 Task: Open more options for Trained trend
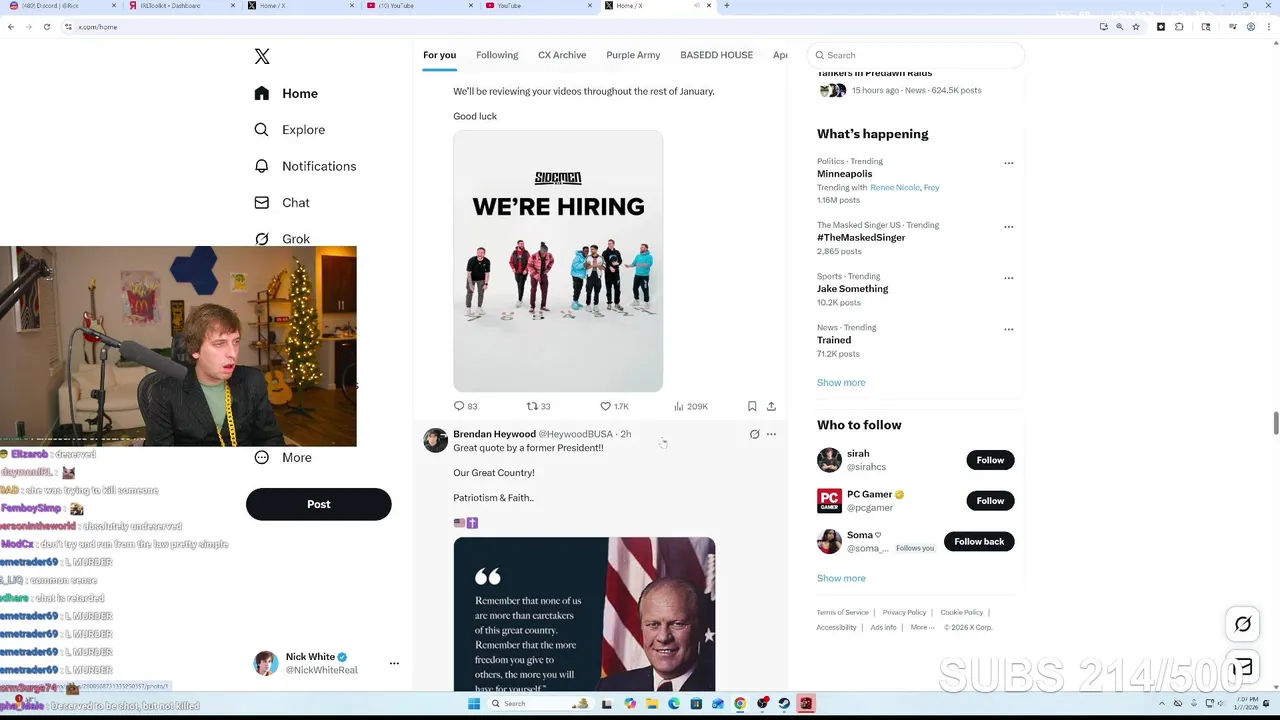pyautogui.click(x=1008, y=329)
